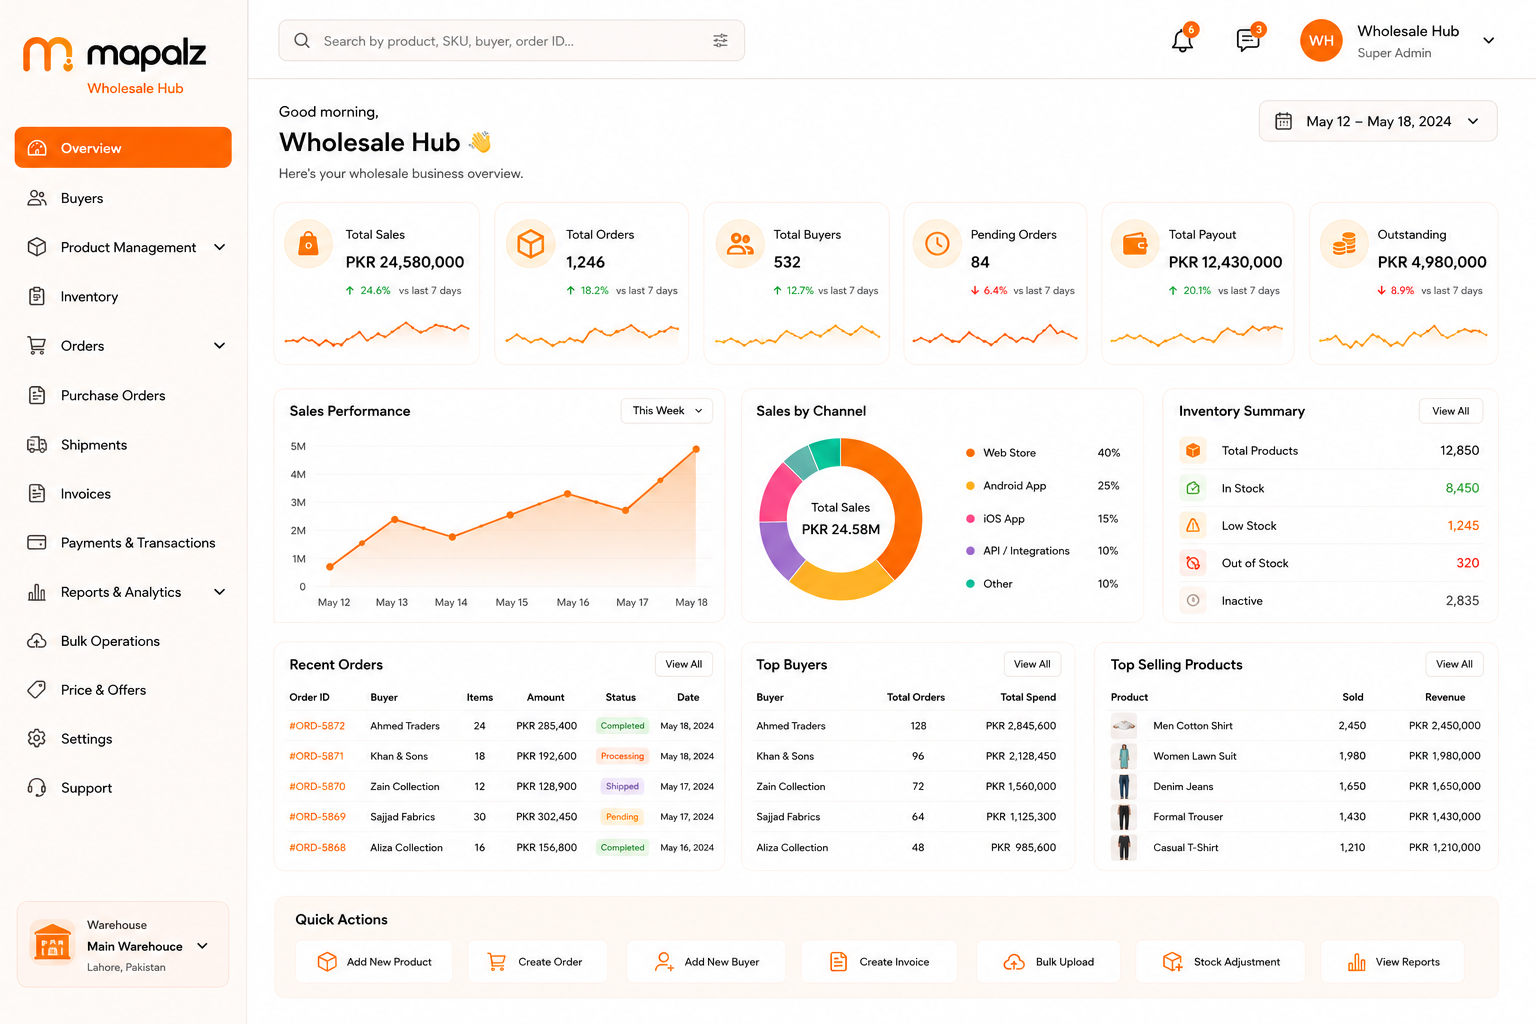Click the Create Order quick action
The image size is (1536, 1024).
(537, 962)
